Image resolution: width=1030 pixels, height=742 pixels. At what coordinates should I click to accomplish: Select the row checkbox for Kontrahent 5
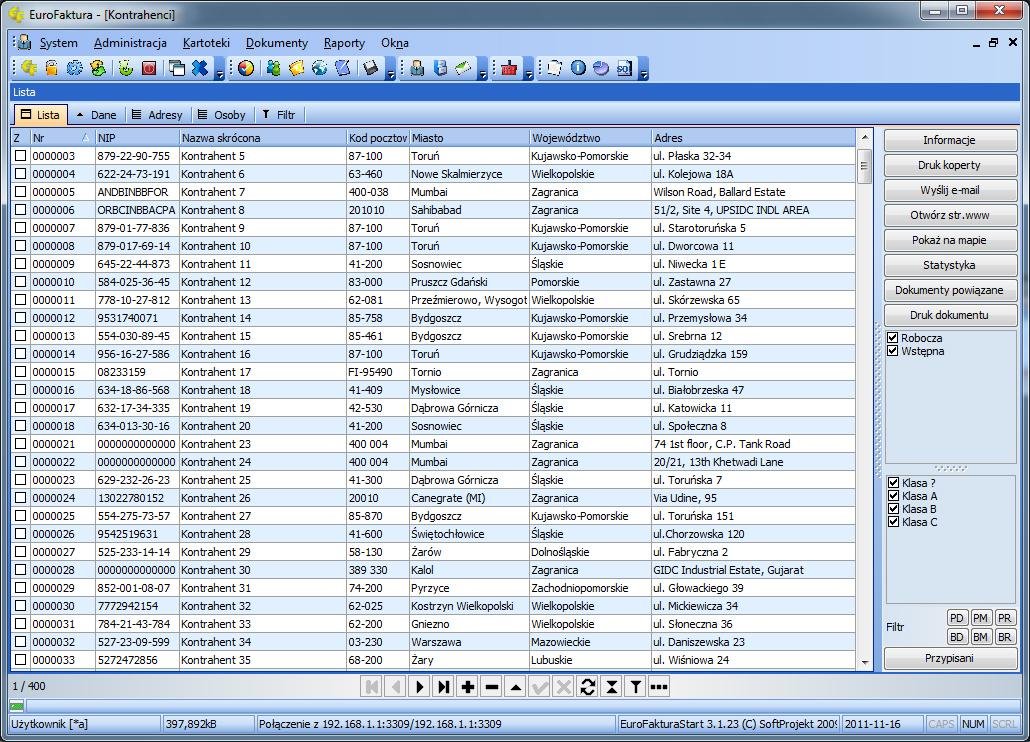20,156
